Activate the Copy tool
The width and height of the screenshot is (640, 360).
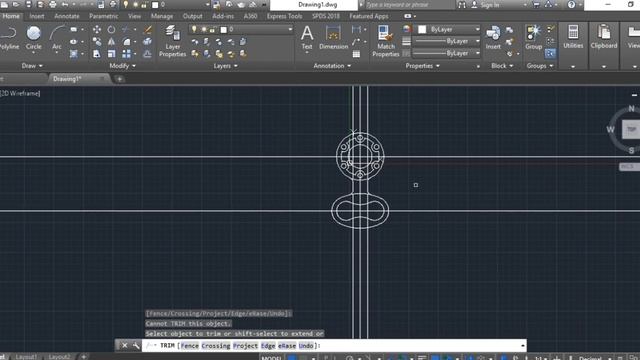(x=97, y=42)
